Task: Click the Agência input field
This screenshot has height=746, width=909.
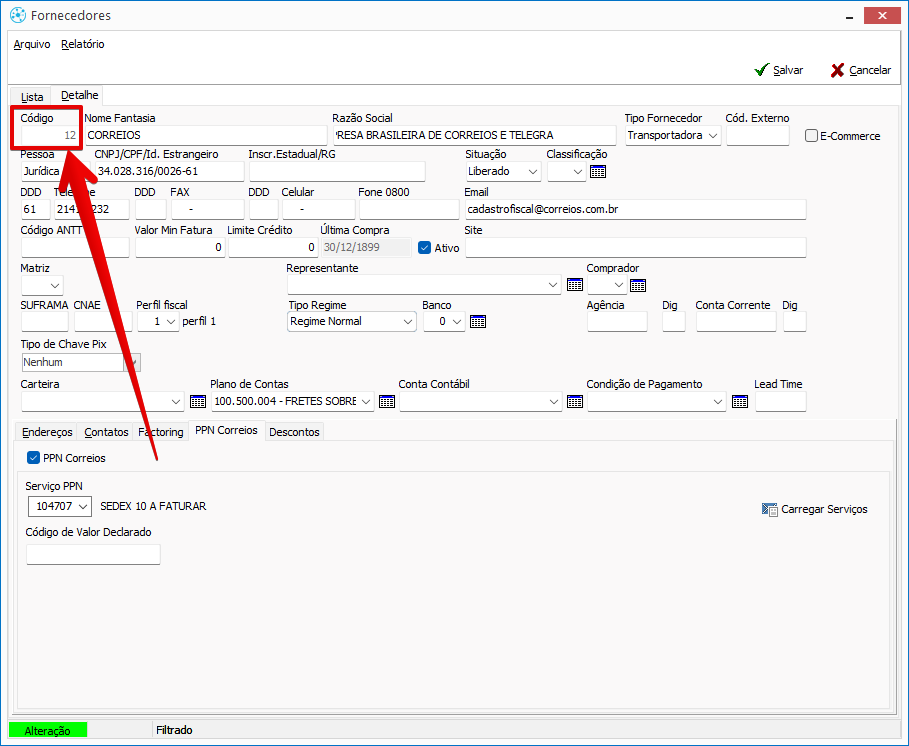Action: (x=617, y=322)
